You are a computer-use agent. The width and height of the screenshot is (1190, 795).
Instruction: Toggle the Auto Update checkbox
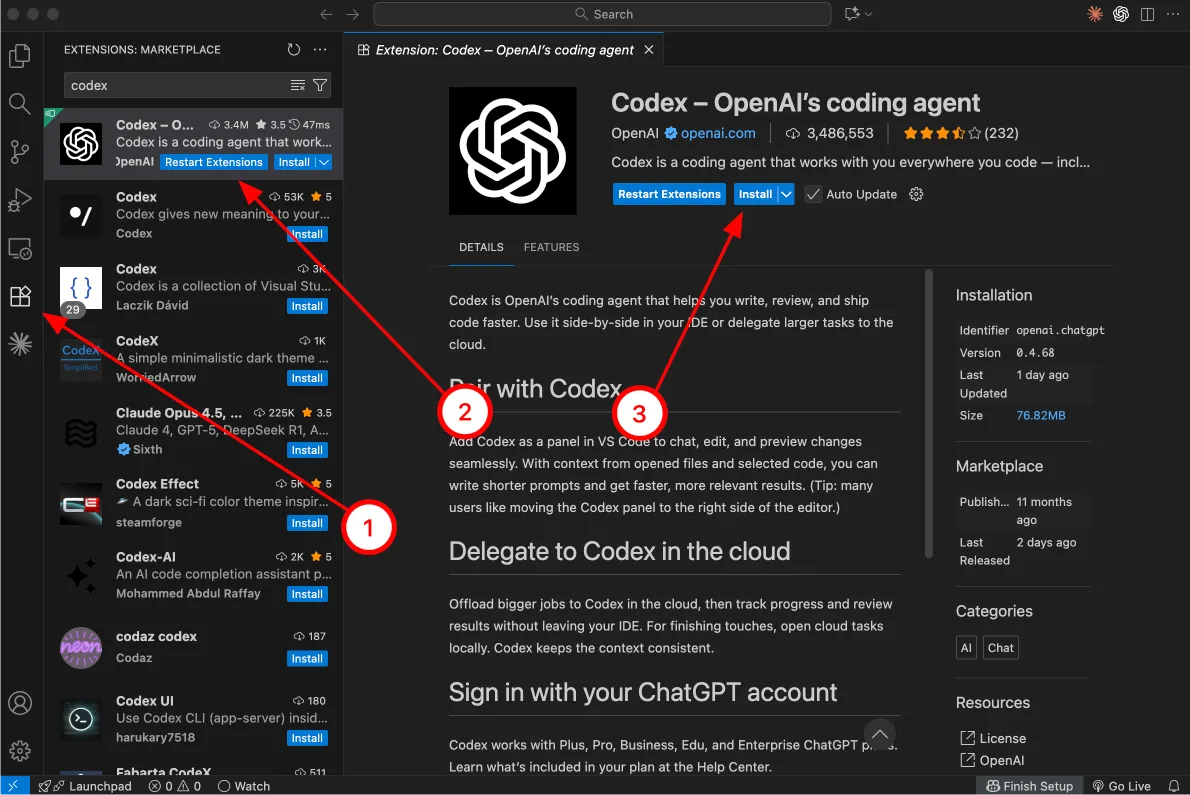814,194
